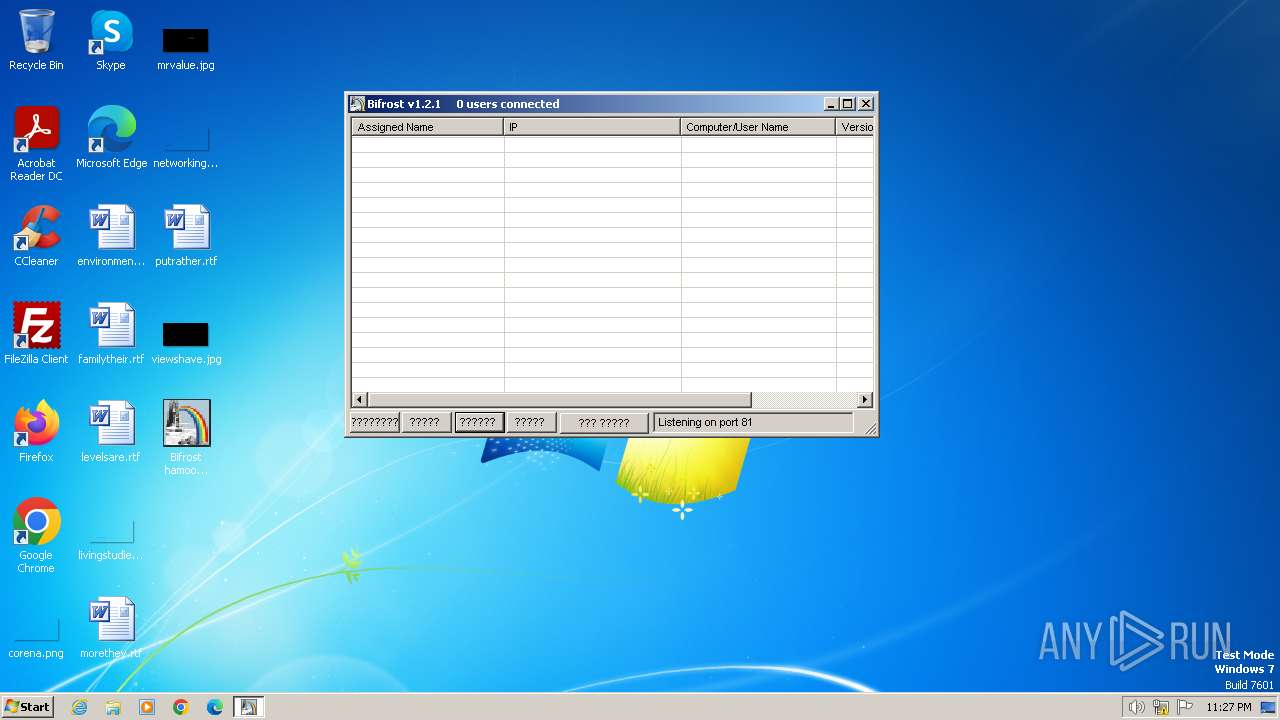Select the livingstudie... desktop file

[111, 540]
